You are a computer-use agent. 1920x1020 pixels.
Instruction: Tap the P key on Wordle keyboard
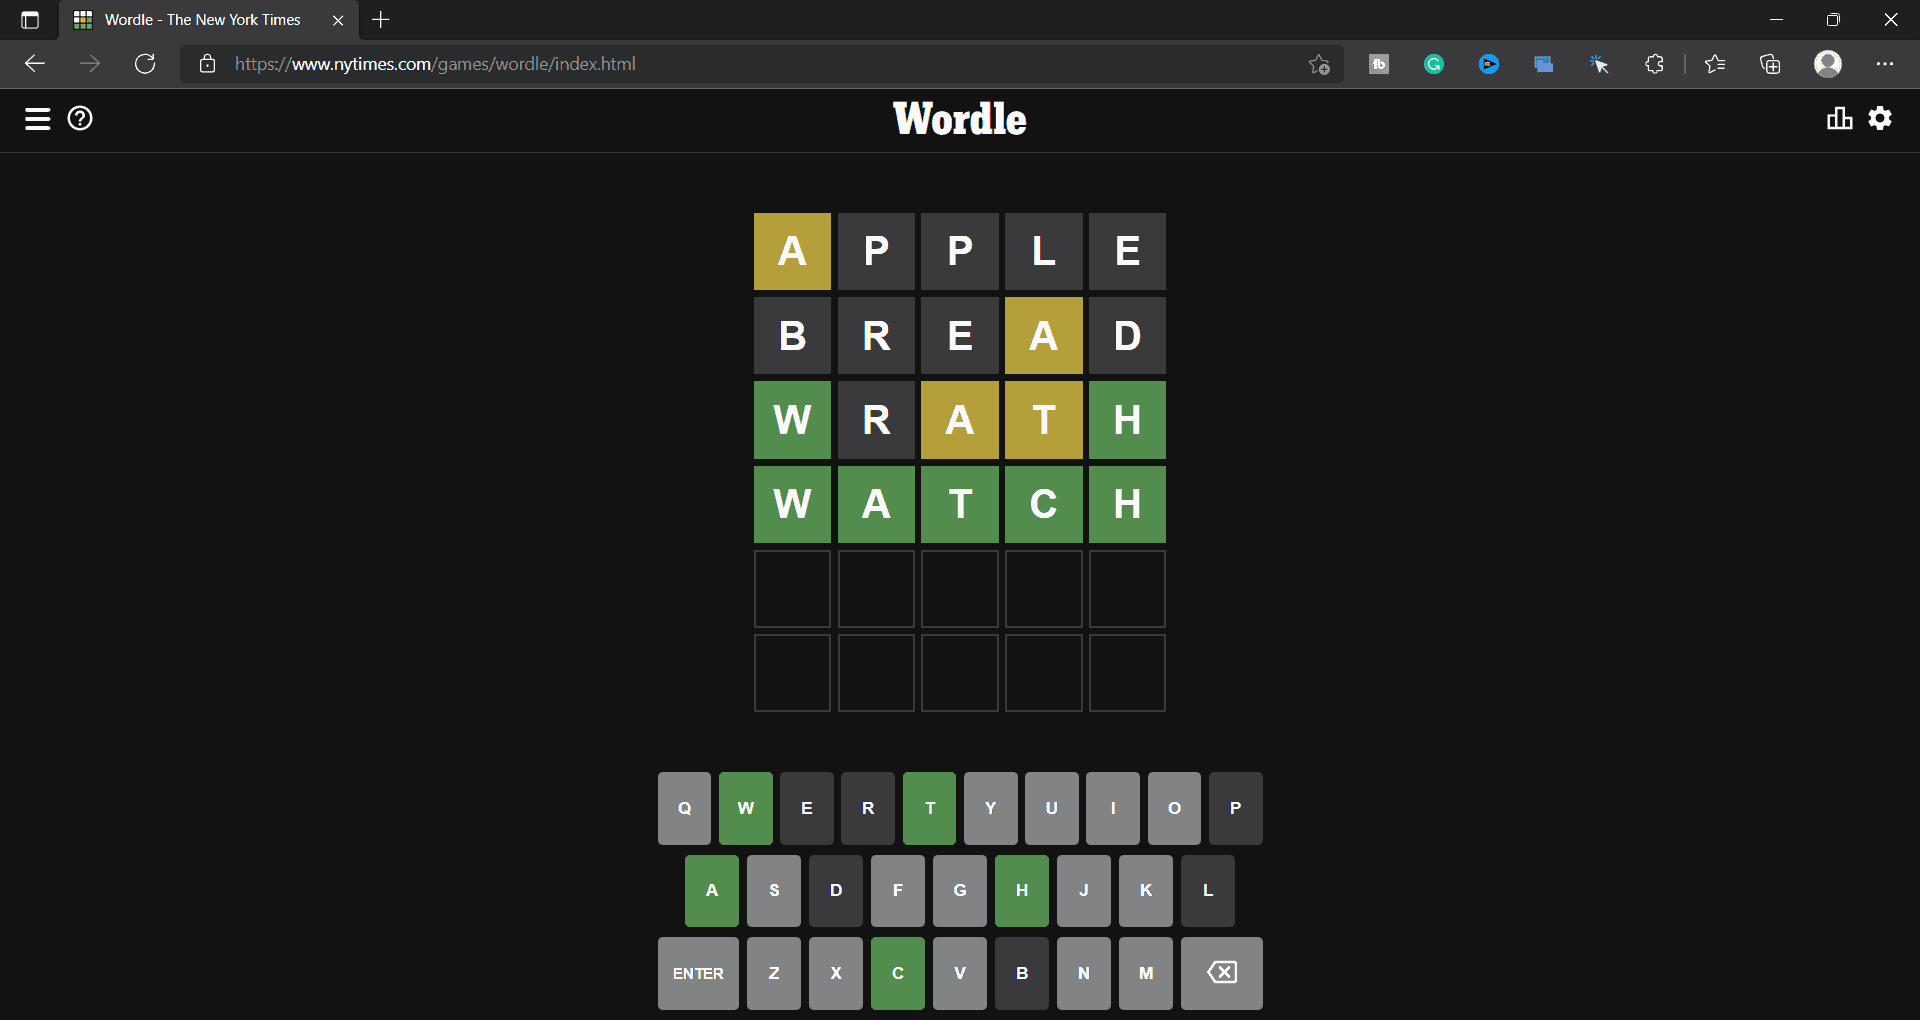1236,808
